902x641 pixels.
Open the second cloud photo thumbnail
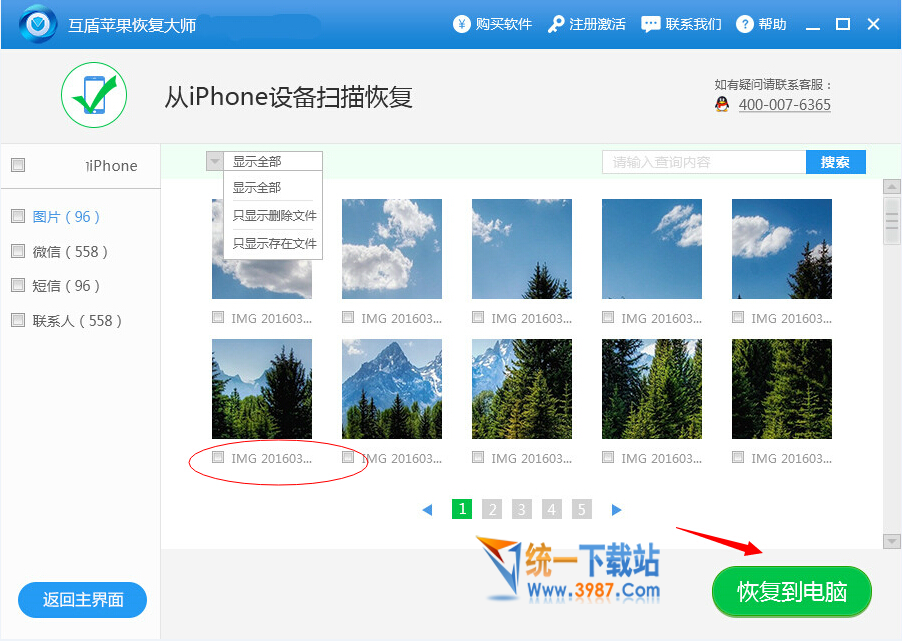[x=392, y=249]
